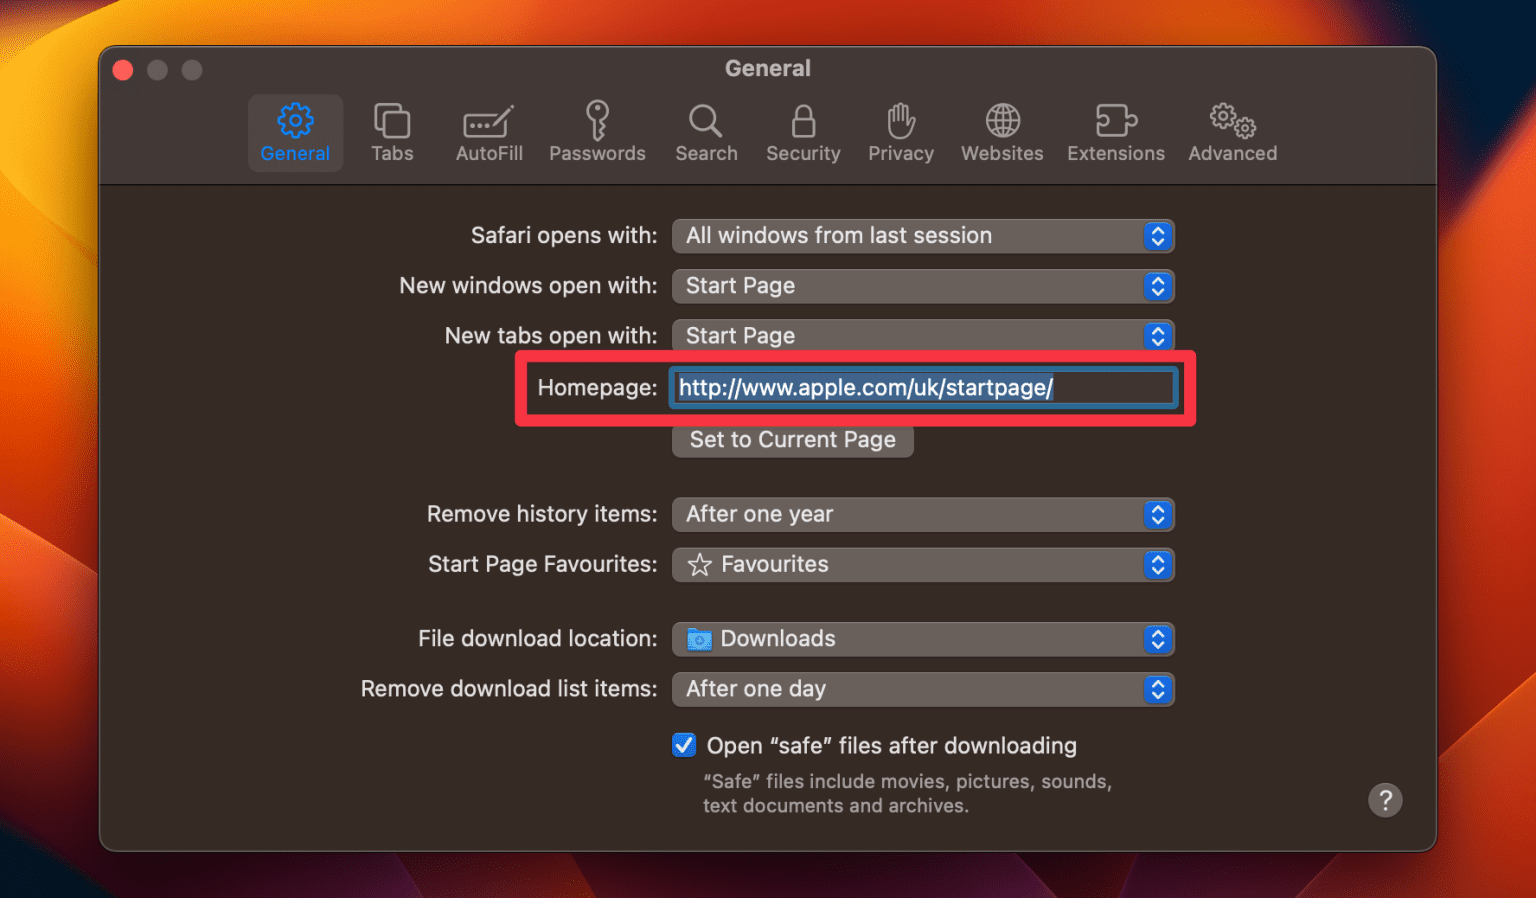This screenshot has width=1536, height=898.
Task: Select the Privacy hand icon
Action: click(x=900, y=131)
